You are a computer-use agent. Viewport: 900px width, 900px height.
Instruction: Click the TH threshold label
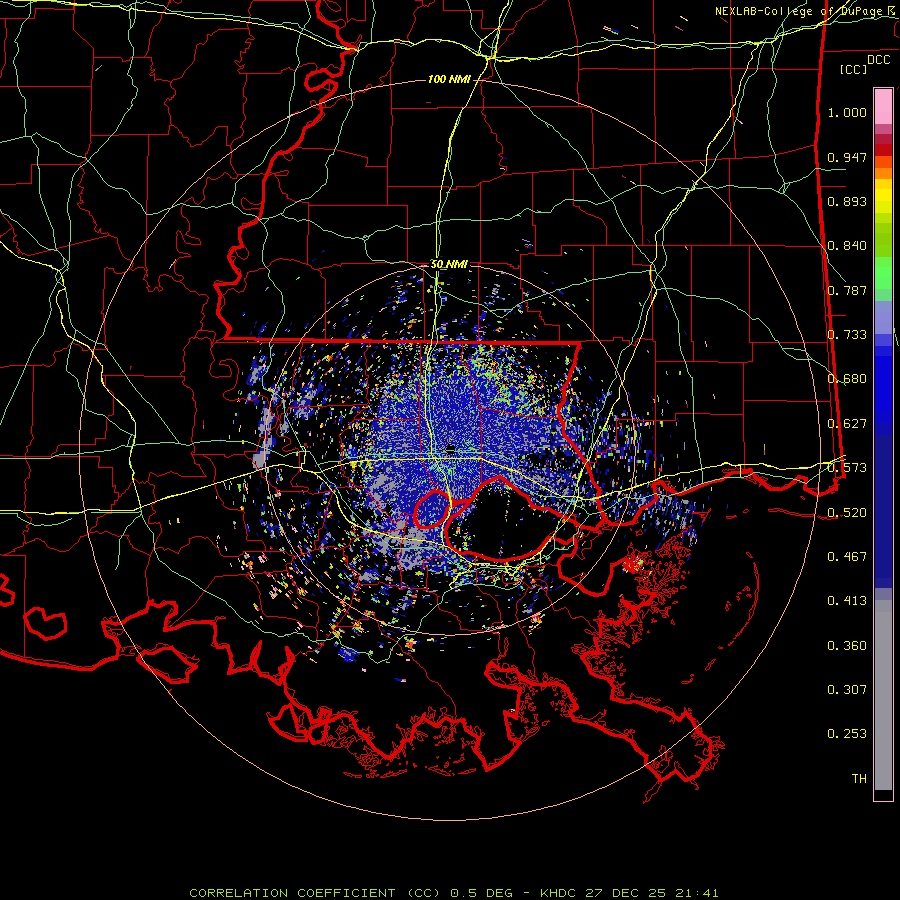(859, 779)
